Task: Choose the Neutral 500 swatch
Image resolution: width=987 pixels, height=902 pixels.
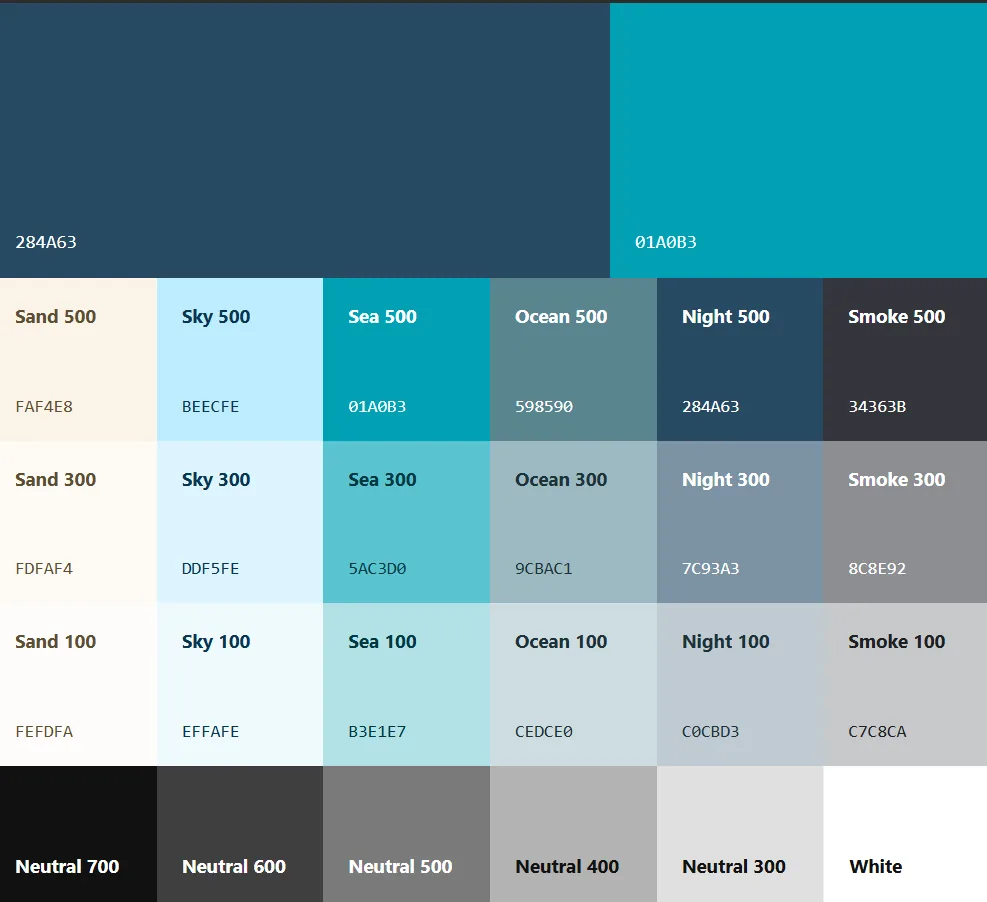Action: [407, 834]
